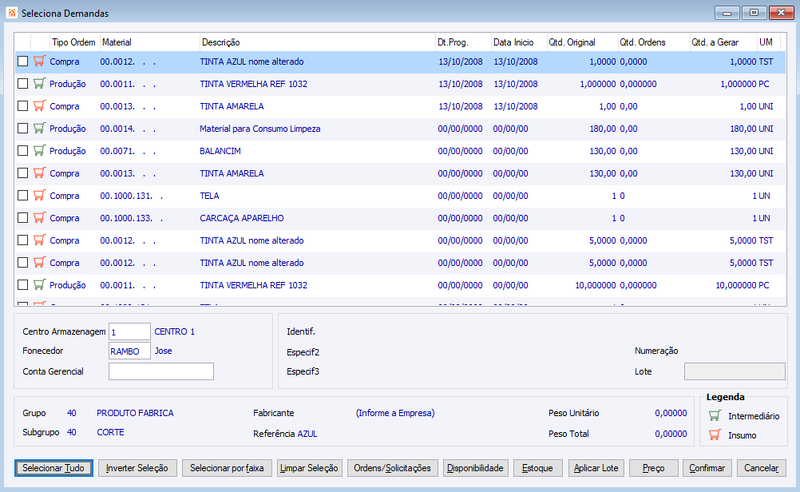
Task: Click the Descrição column header
Action: [317, 42]
